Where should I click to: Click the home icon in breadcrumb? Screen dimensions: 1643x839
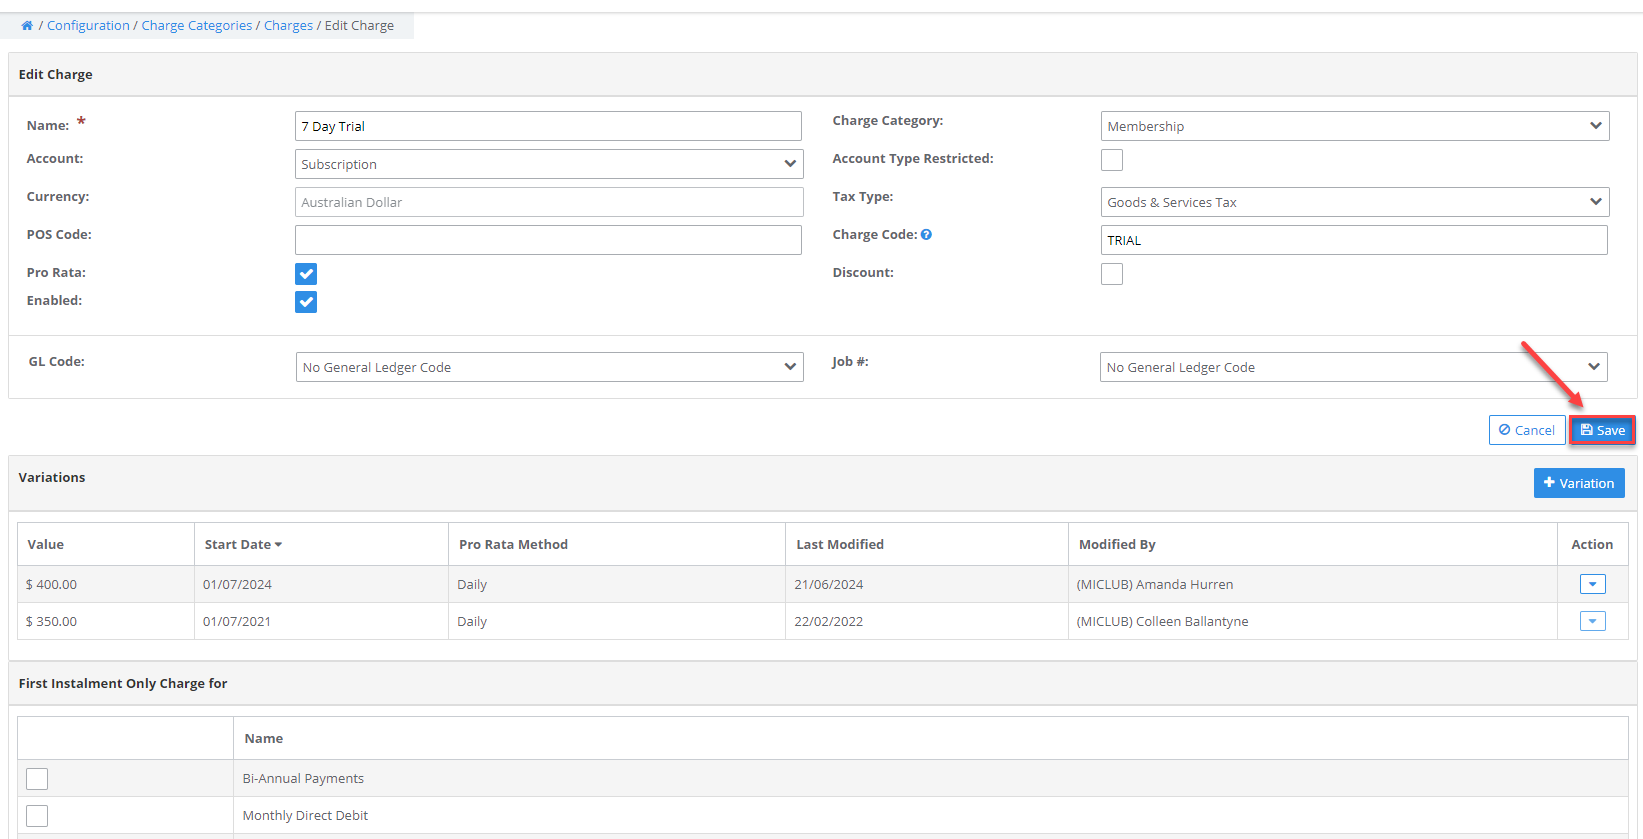pos(27,26)
